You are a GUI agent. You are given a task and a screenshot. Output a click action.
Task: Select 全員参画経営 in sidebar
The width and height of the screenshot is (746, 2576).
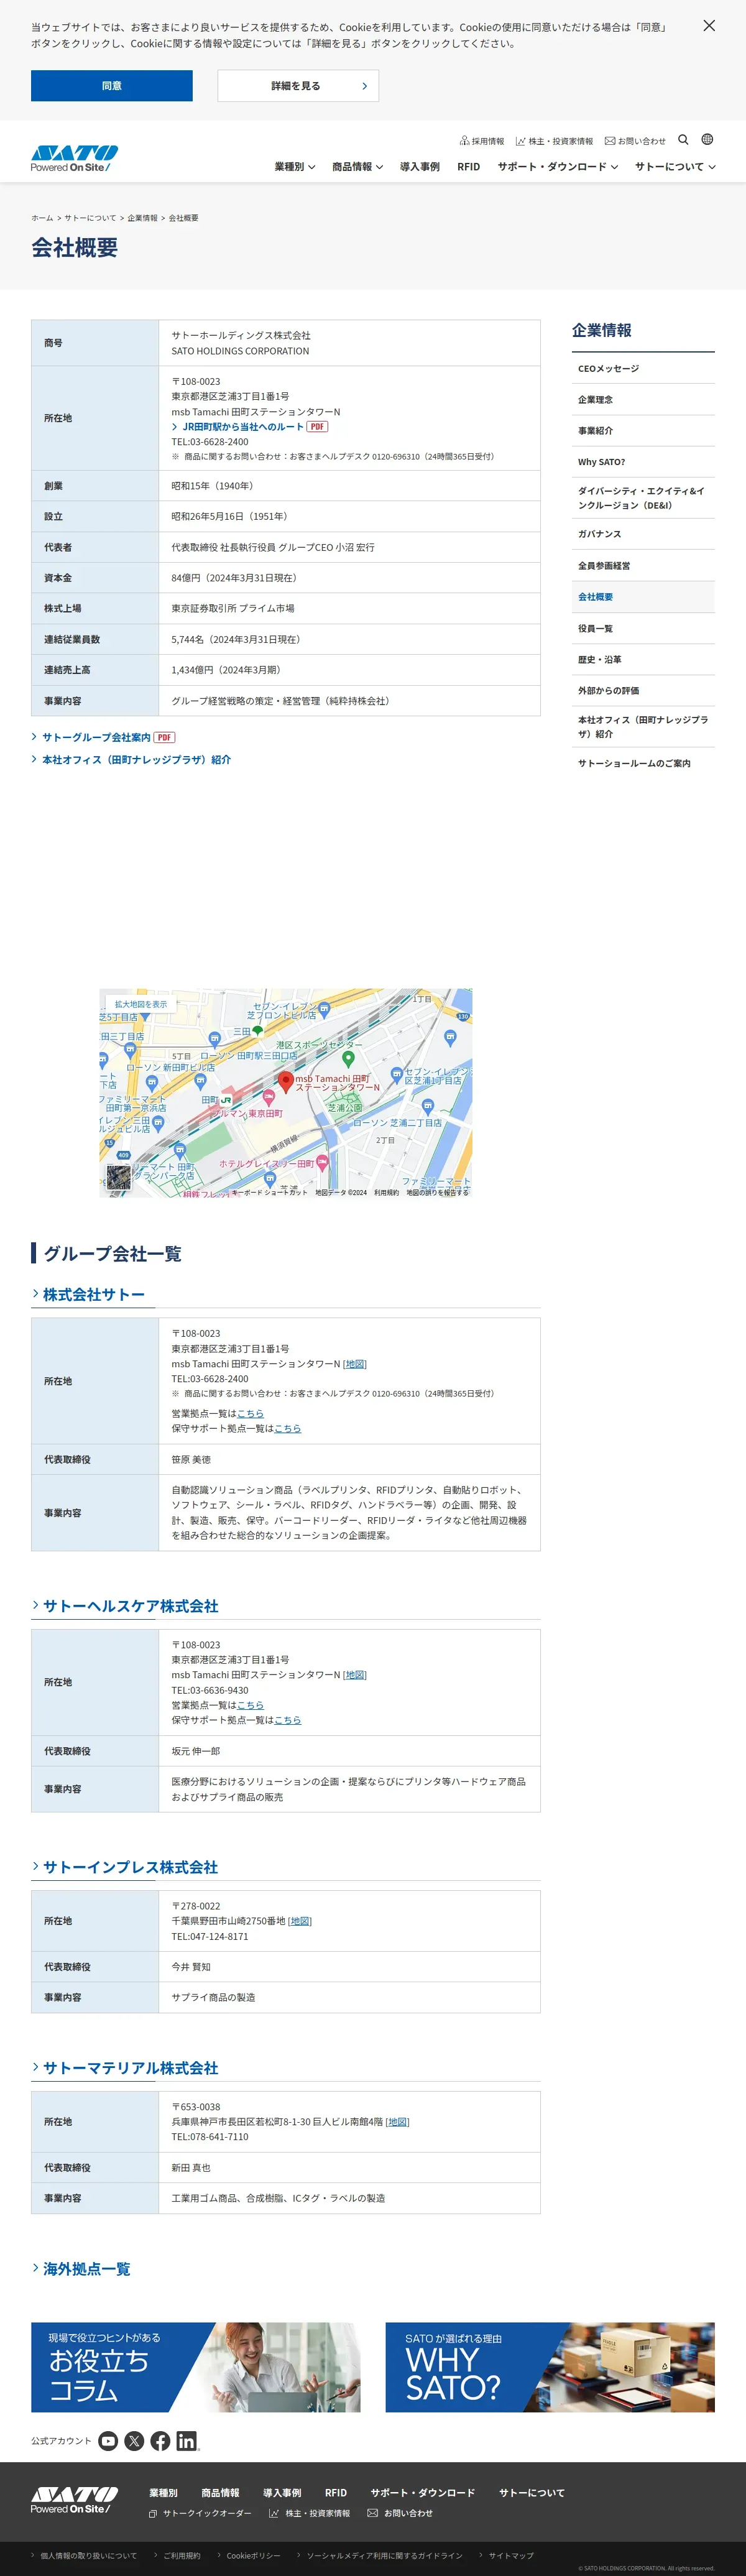[643, 566]
